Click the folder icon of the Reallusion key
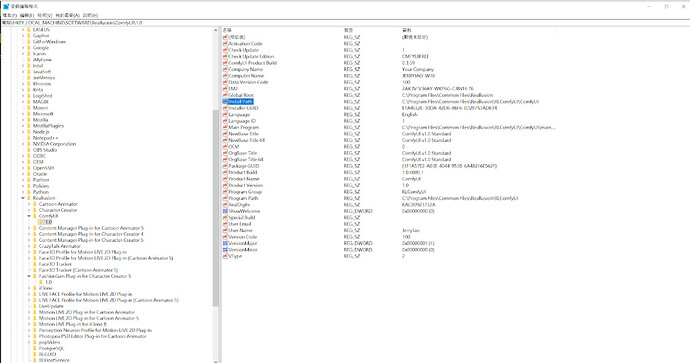 click(29, 198)
